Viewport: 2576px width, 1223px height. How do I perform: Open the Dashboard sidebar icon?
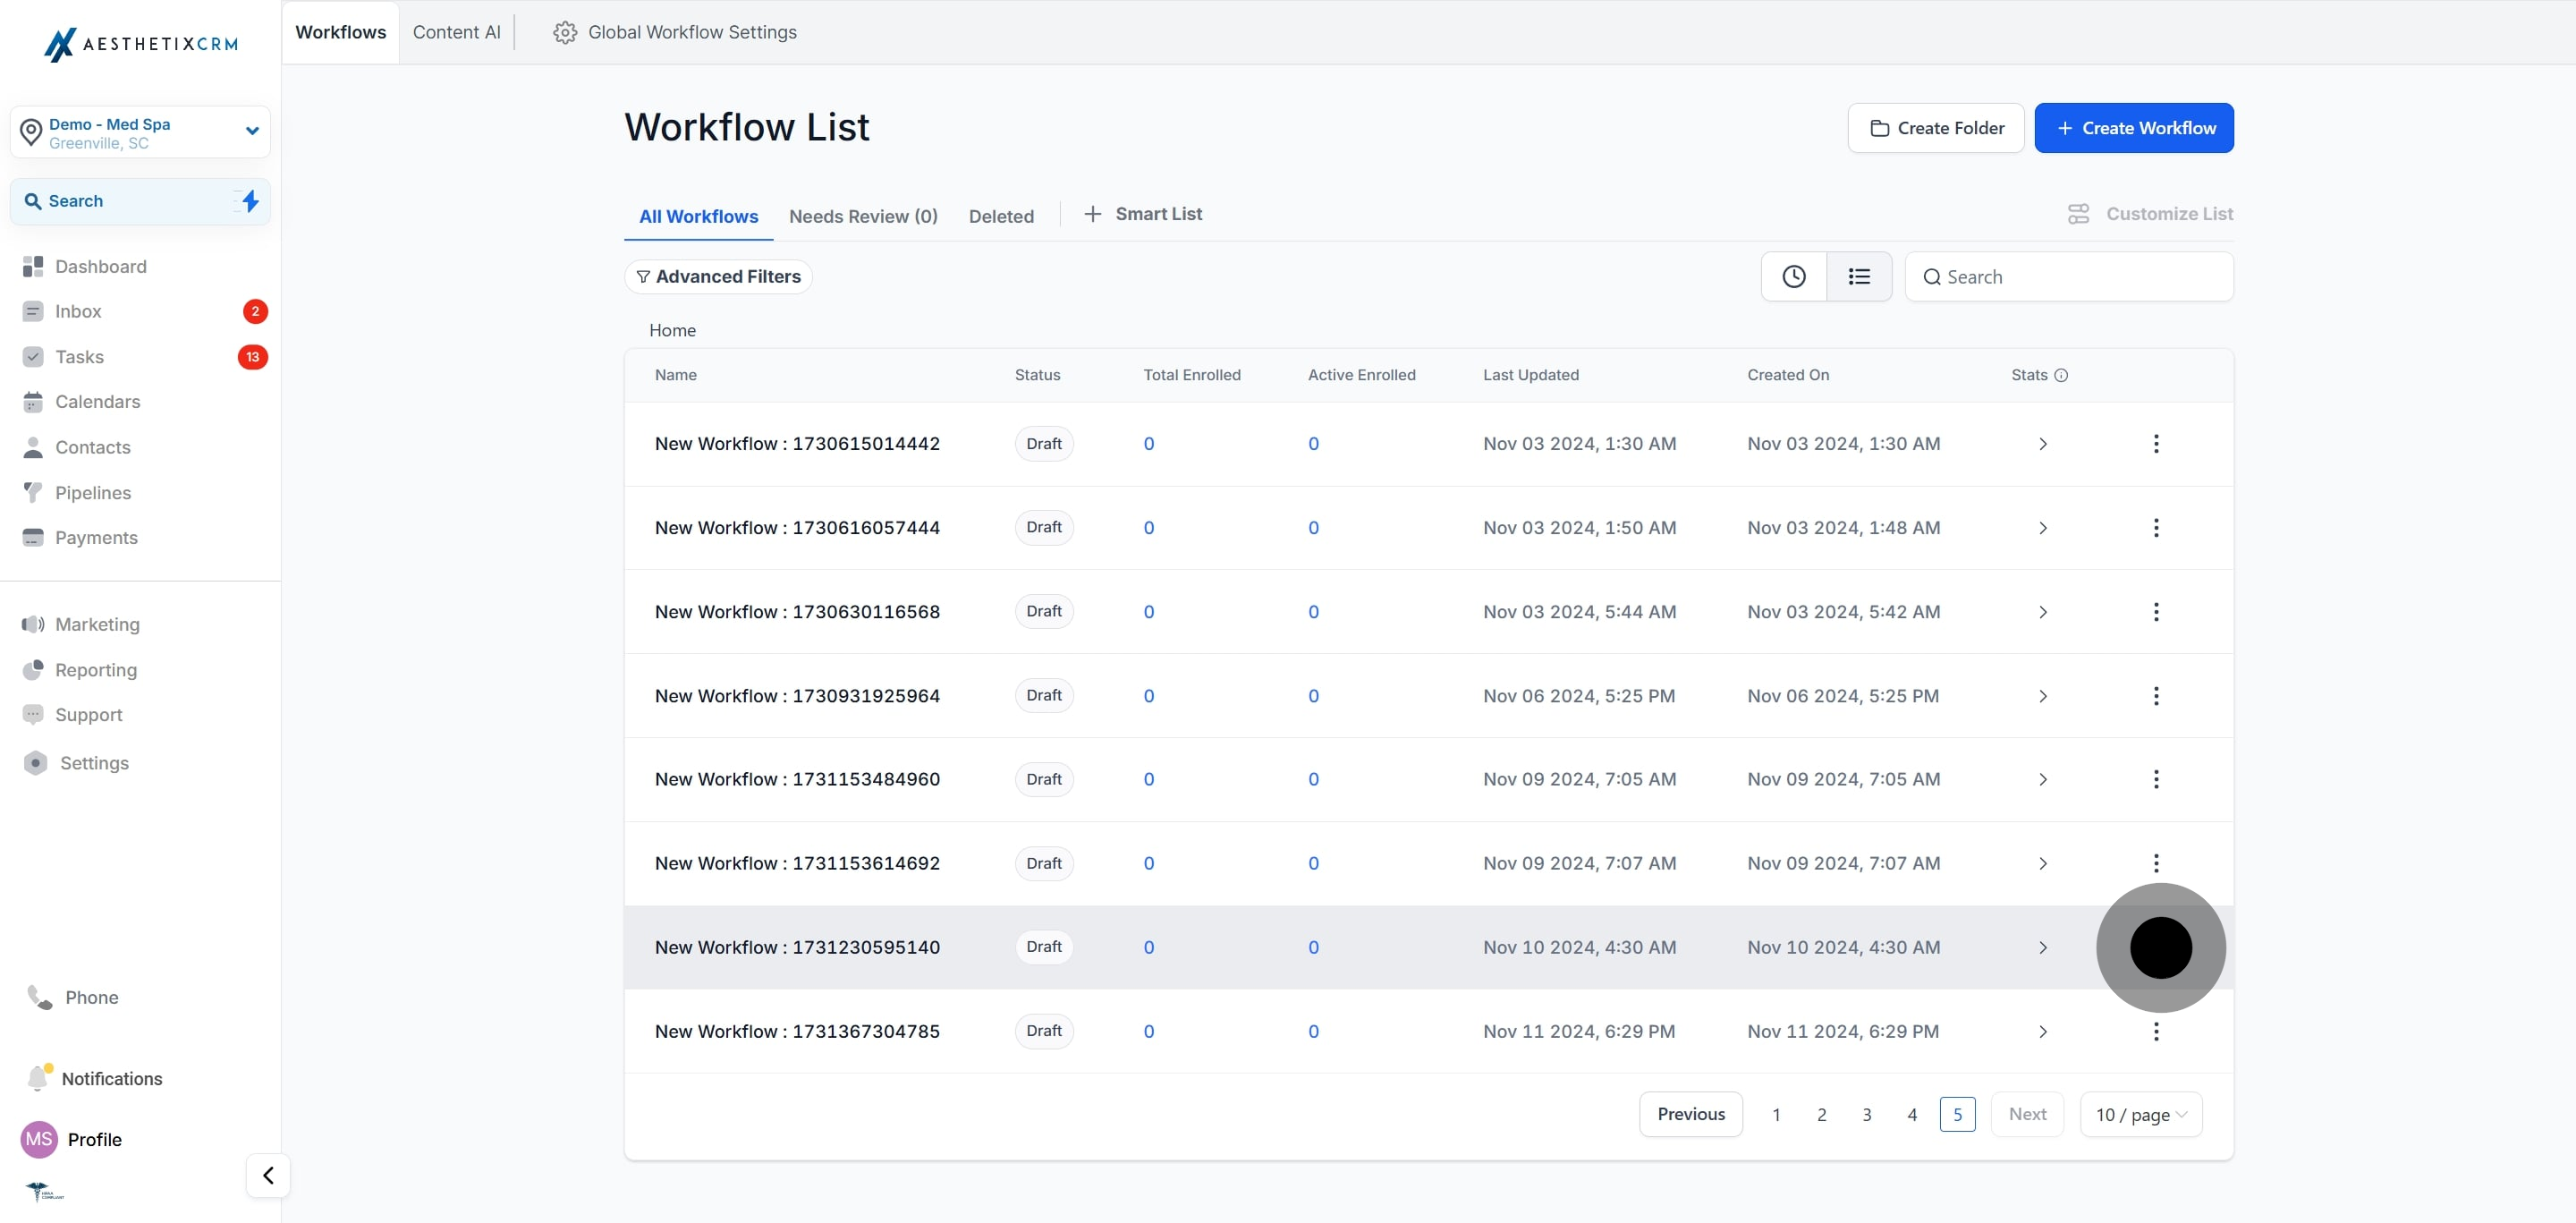[33, 266]
